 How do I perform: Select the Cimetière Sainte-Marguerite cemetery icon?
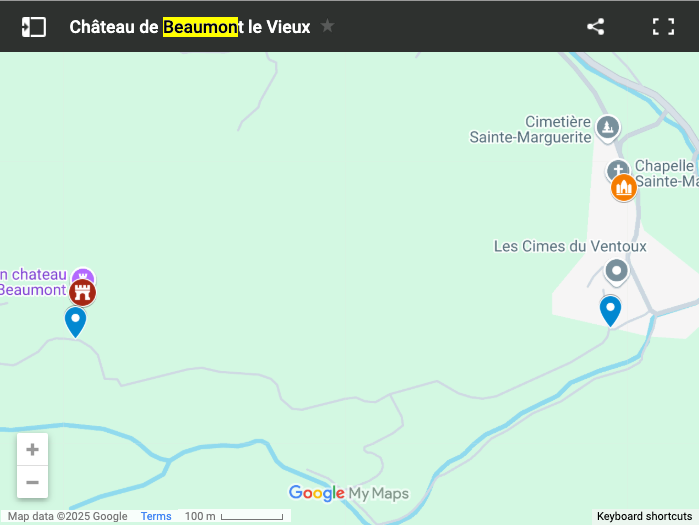[608, 128]
